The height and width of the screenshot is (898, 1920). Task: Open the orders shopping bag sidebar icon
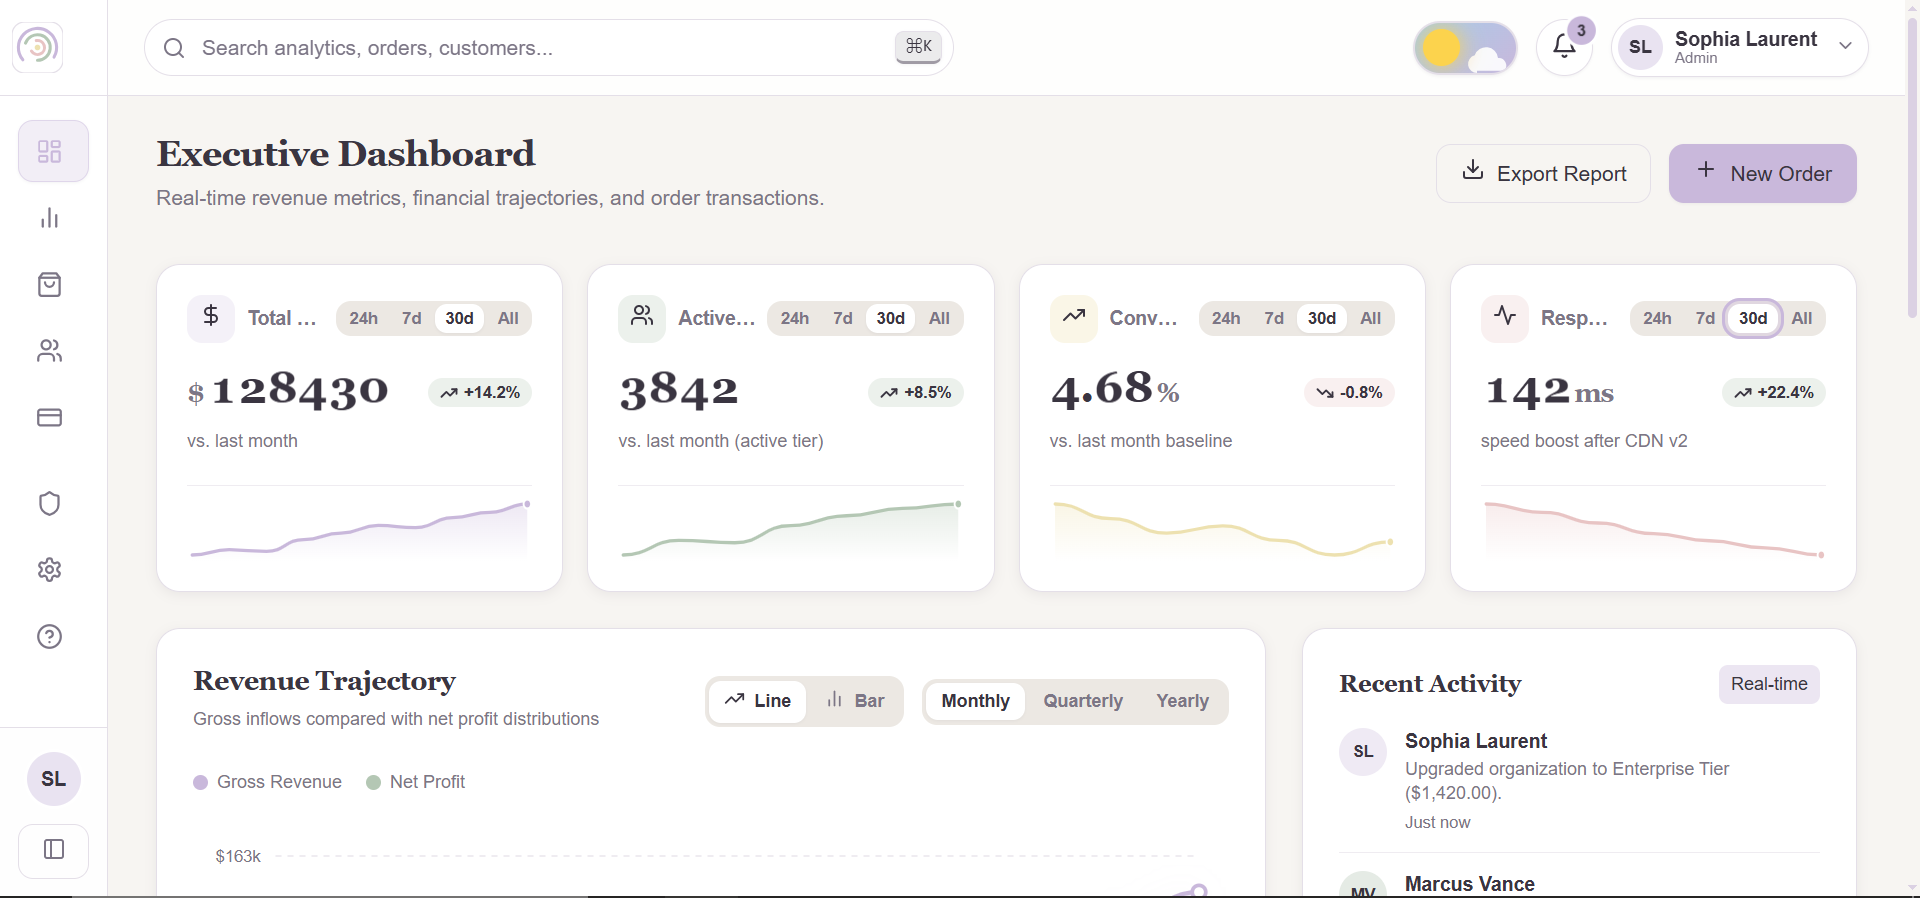50,285
